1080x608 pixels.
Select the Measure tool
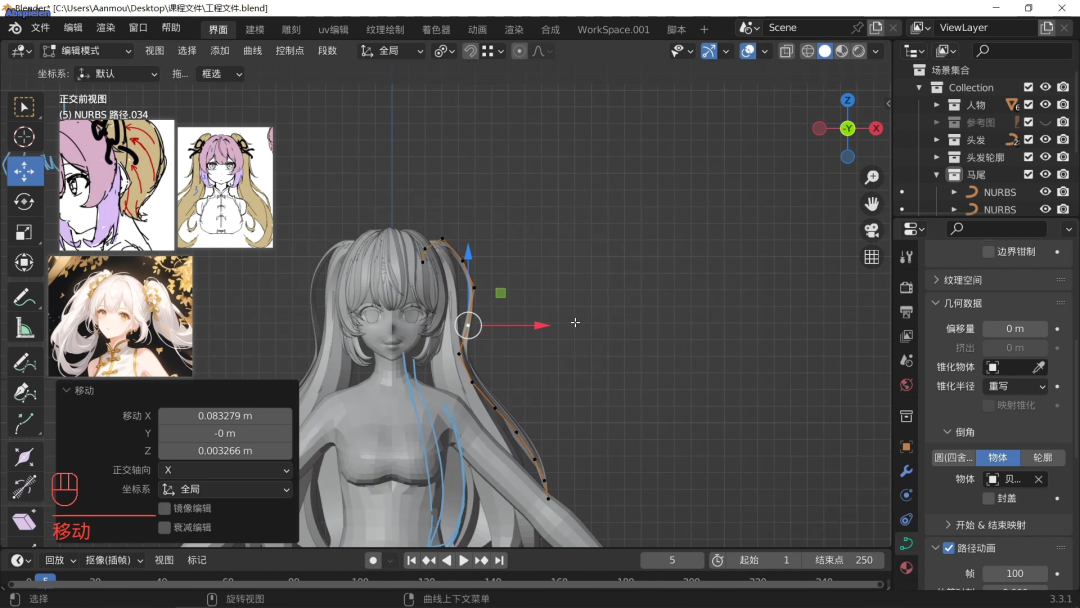click(x=24, y=328)
